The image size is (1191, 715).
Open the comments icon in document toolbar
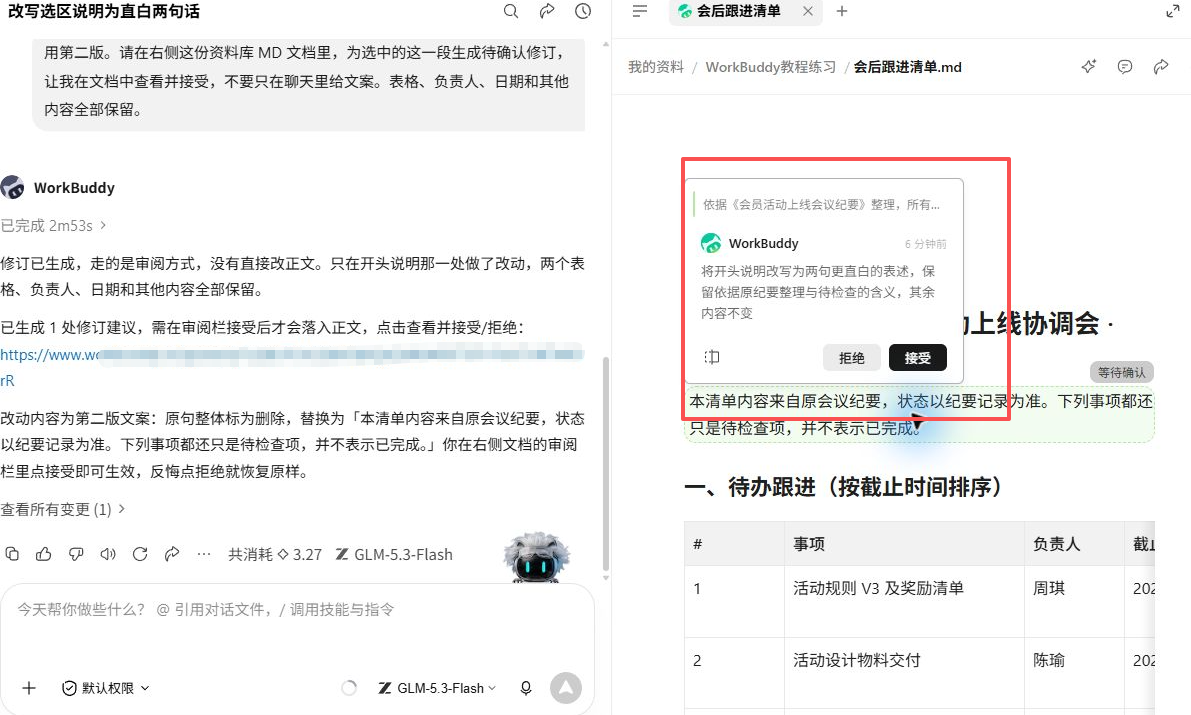point(1125,67)
